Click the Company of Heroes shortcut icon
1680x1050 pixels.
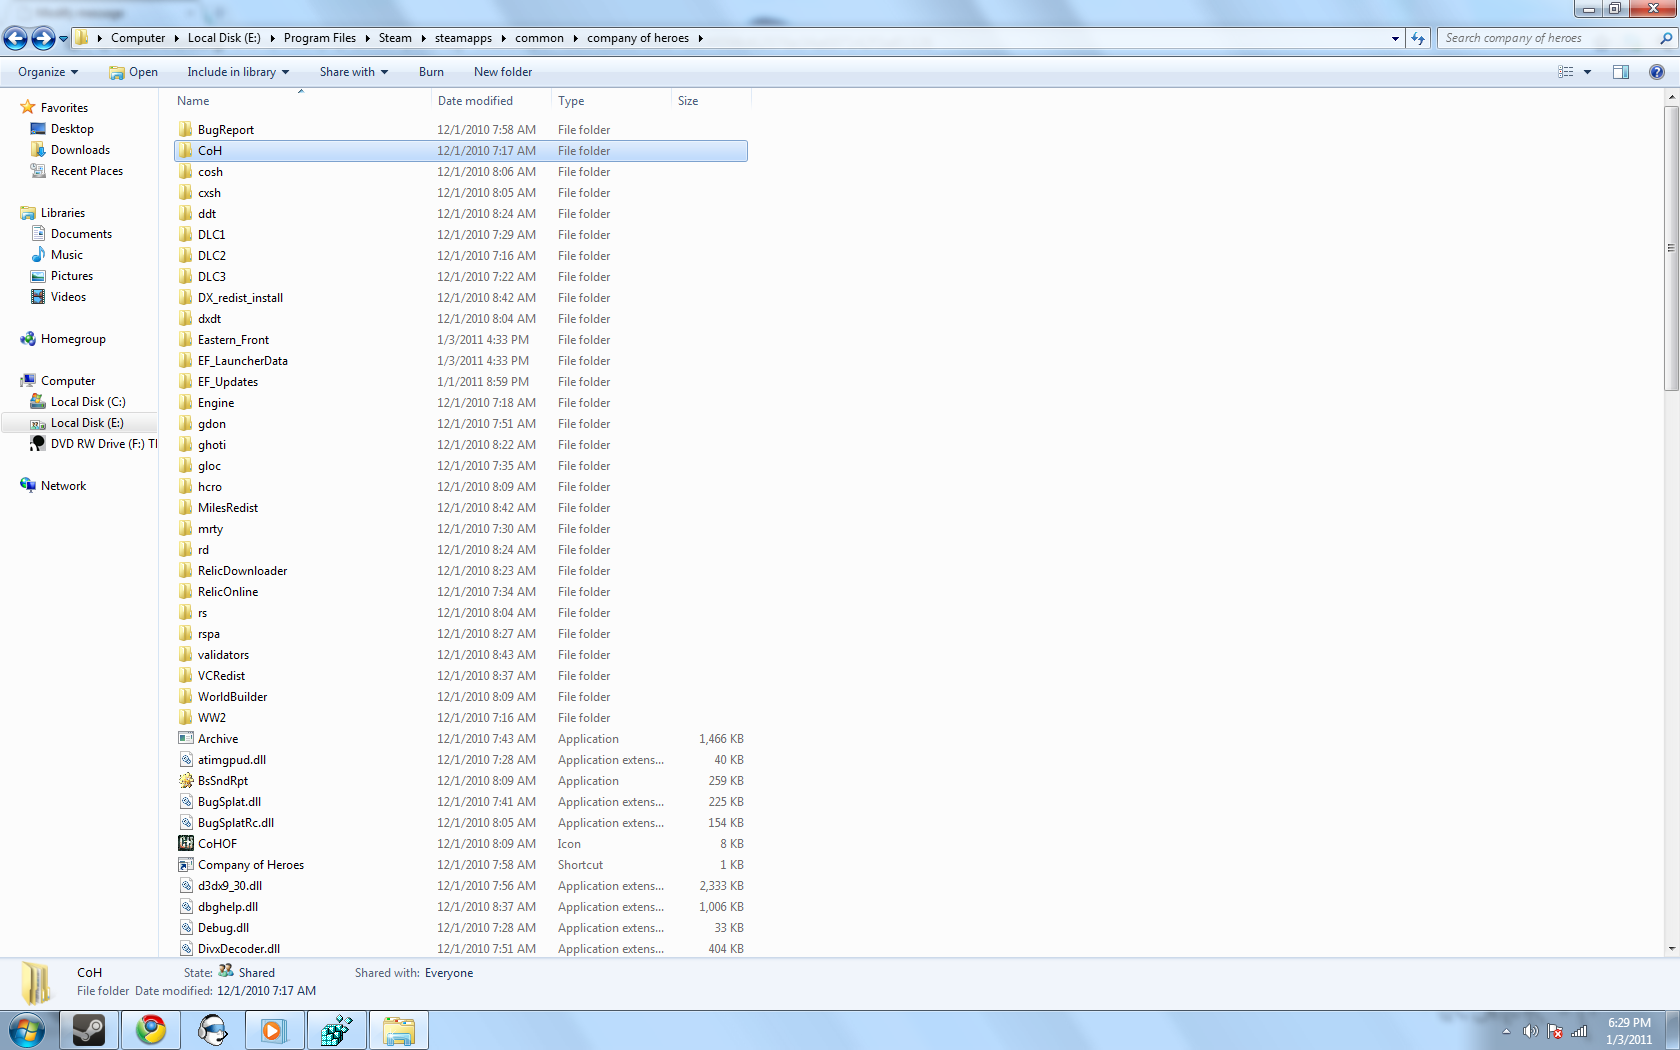[186, 864]
